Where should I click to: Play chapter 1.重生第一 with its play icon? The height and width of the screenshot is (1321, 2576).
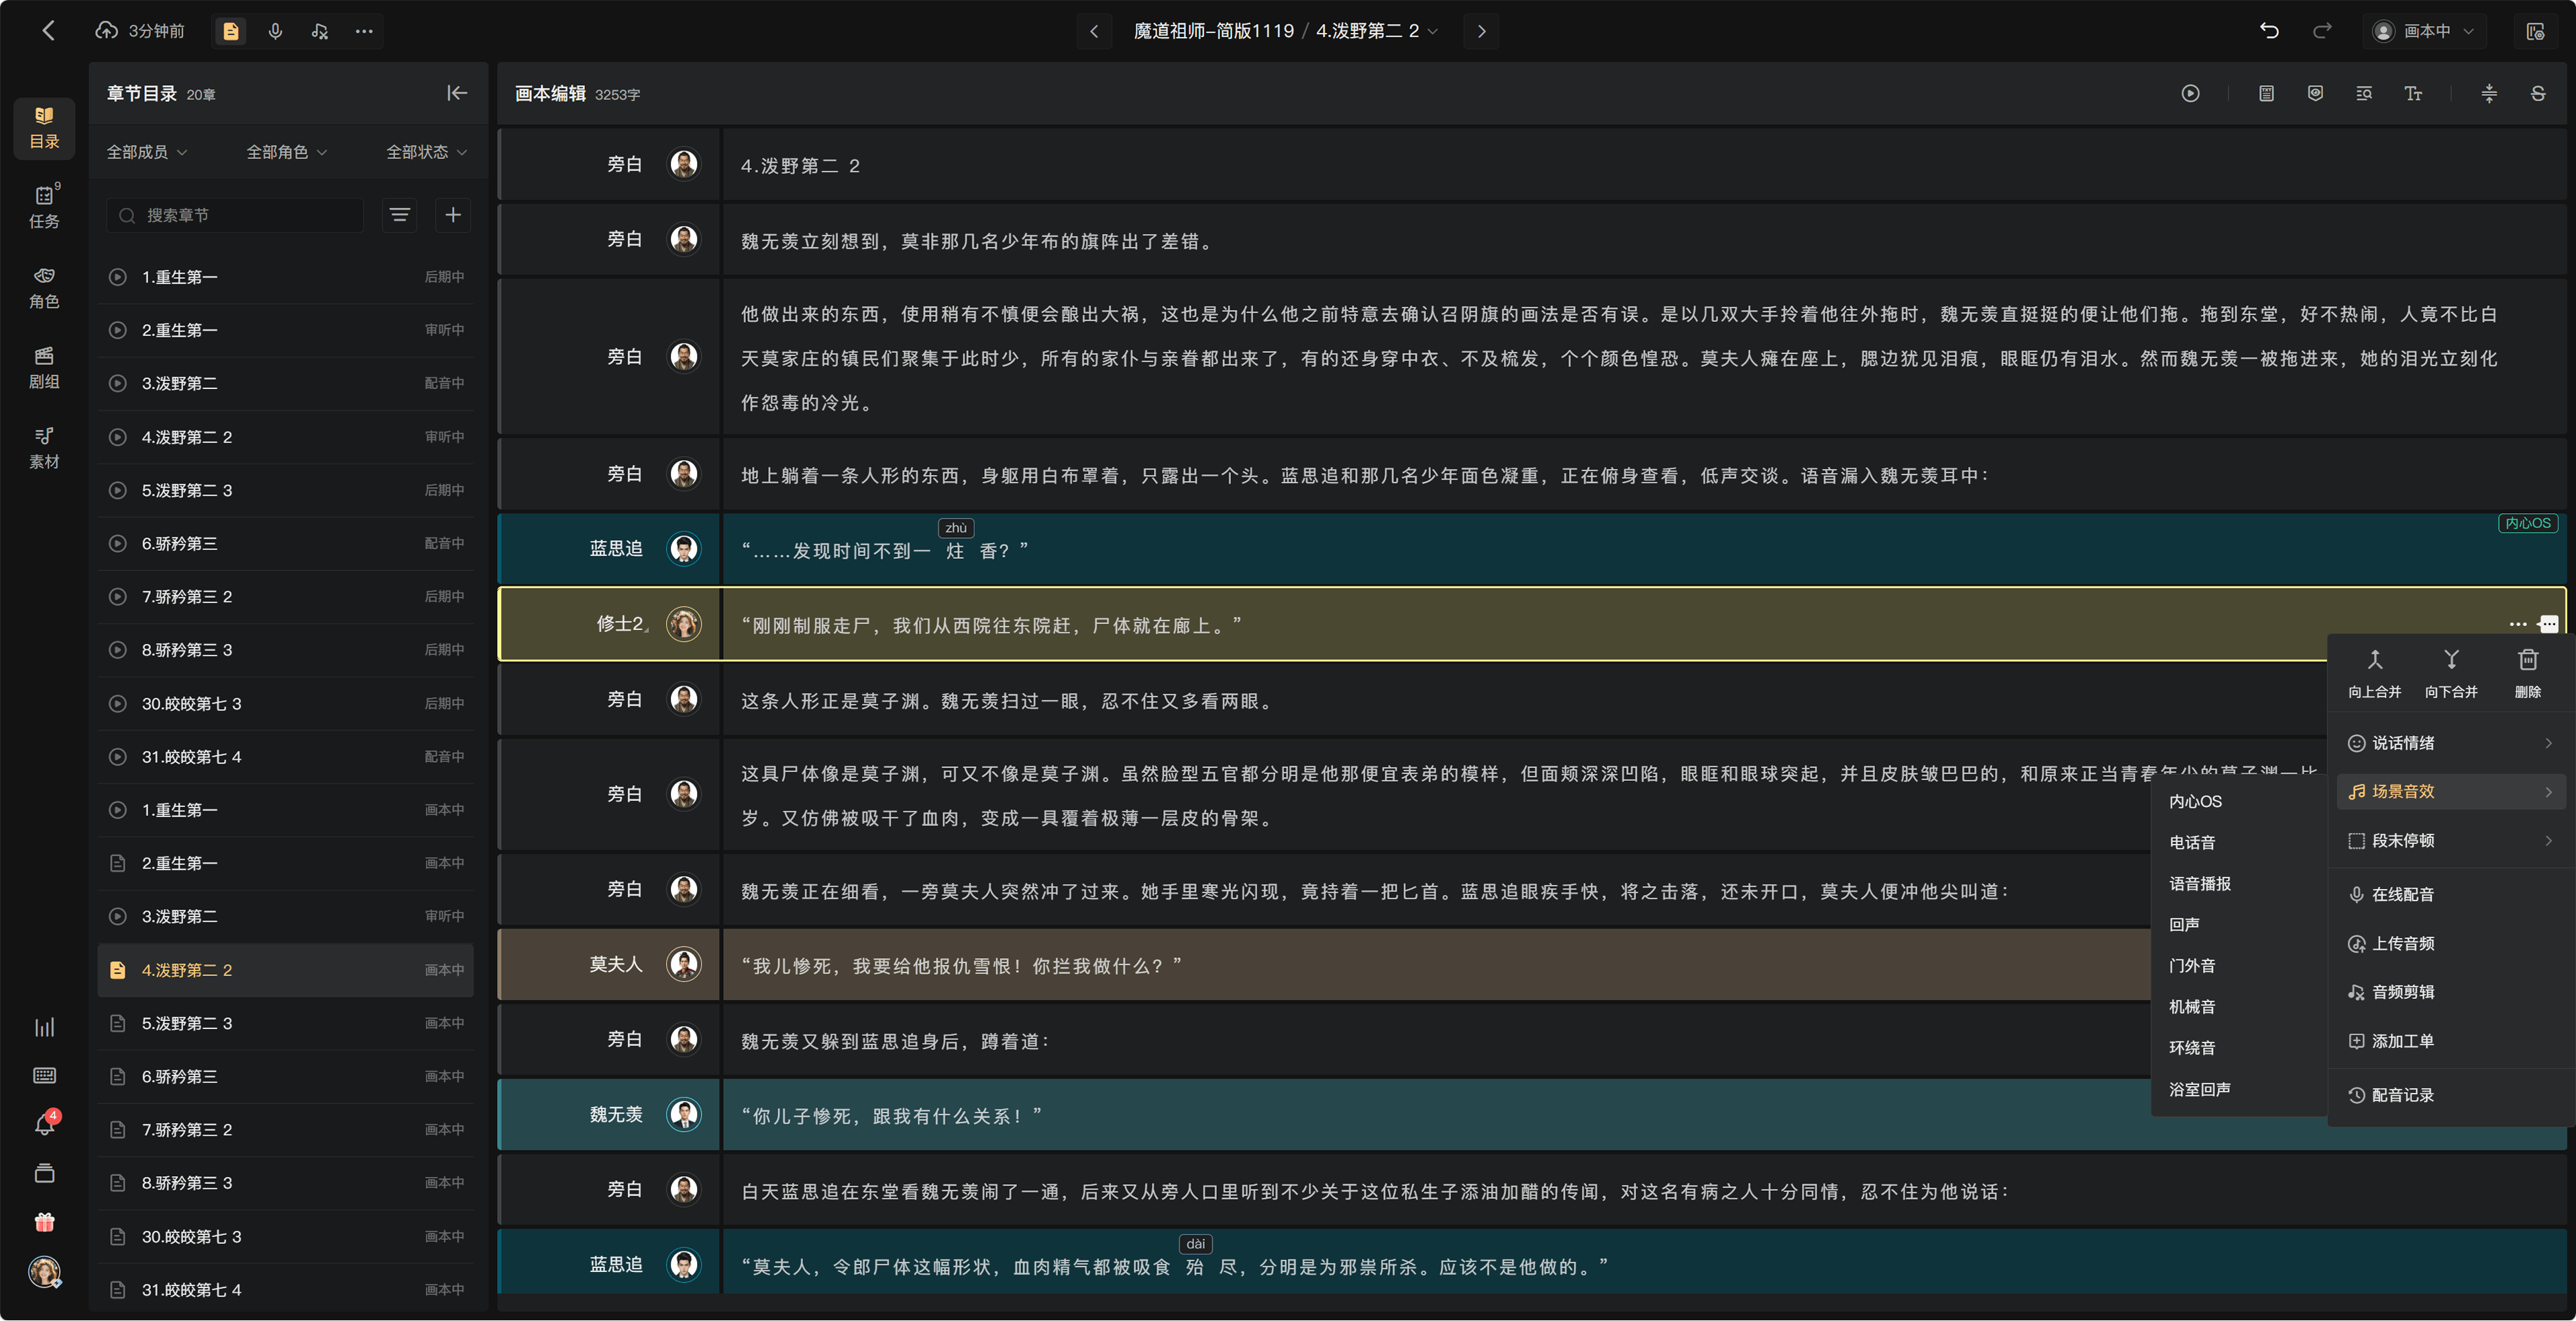117,277
